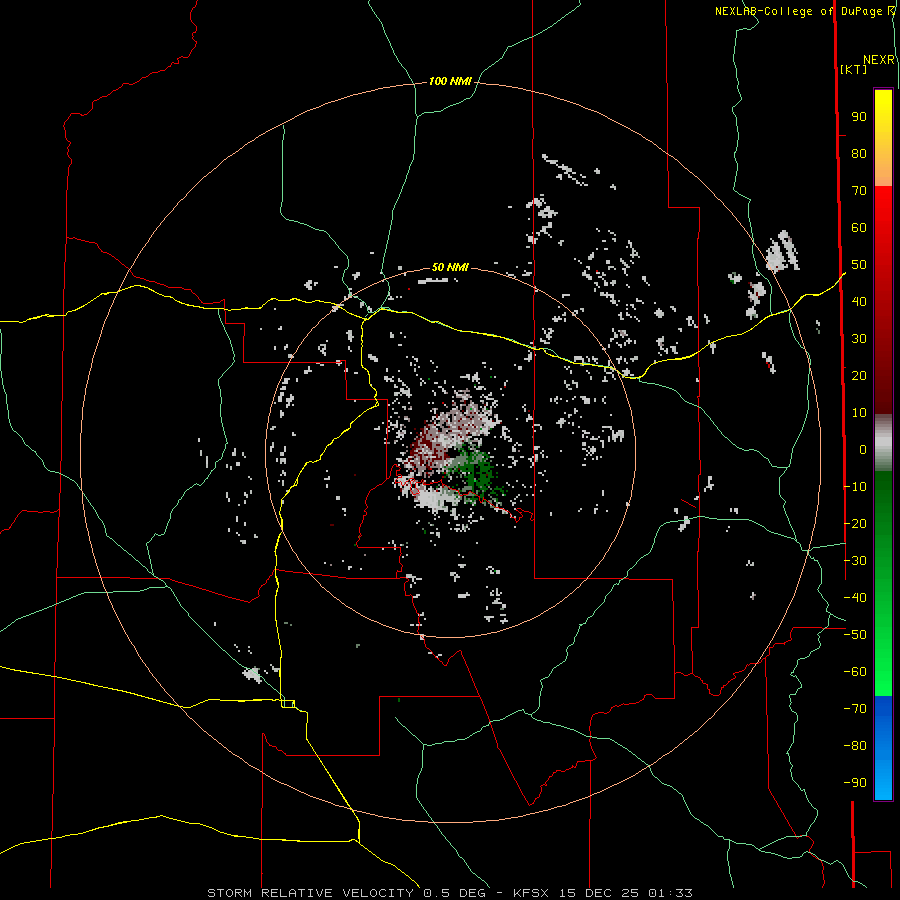Click the 90 value on the velocity scale
This screenshot has width=900, height=900.
click(x=859, y=117)
